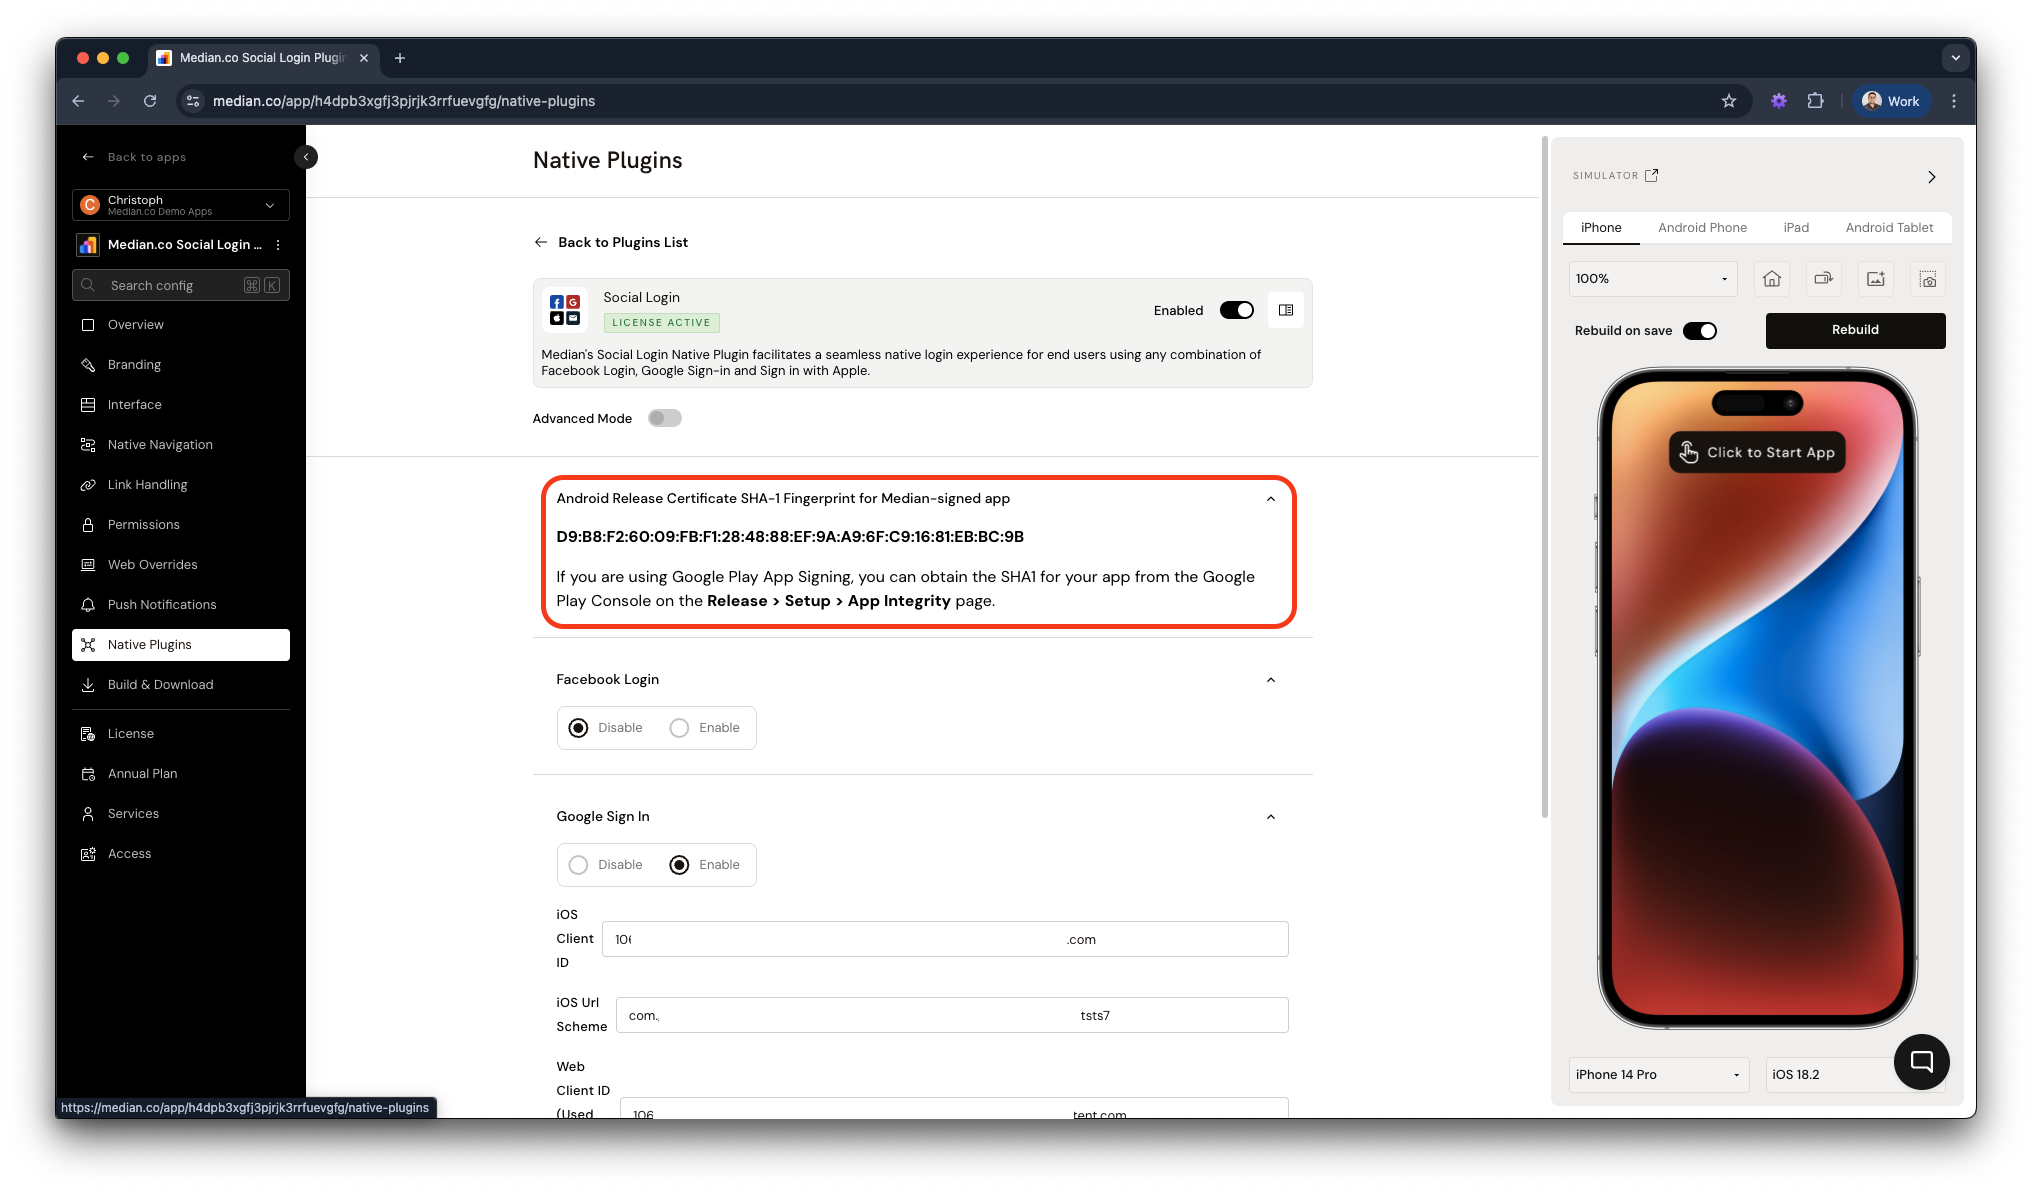The image size is (2032, 1192).
Task: Open Native Navigation settings
Action: (181, 445)
